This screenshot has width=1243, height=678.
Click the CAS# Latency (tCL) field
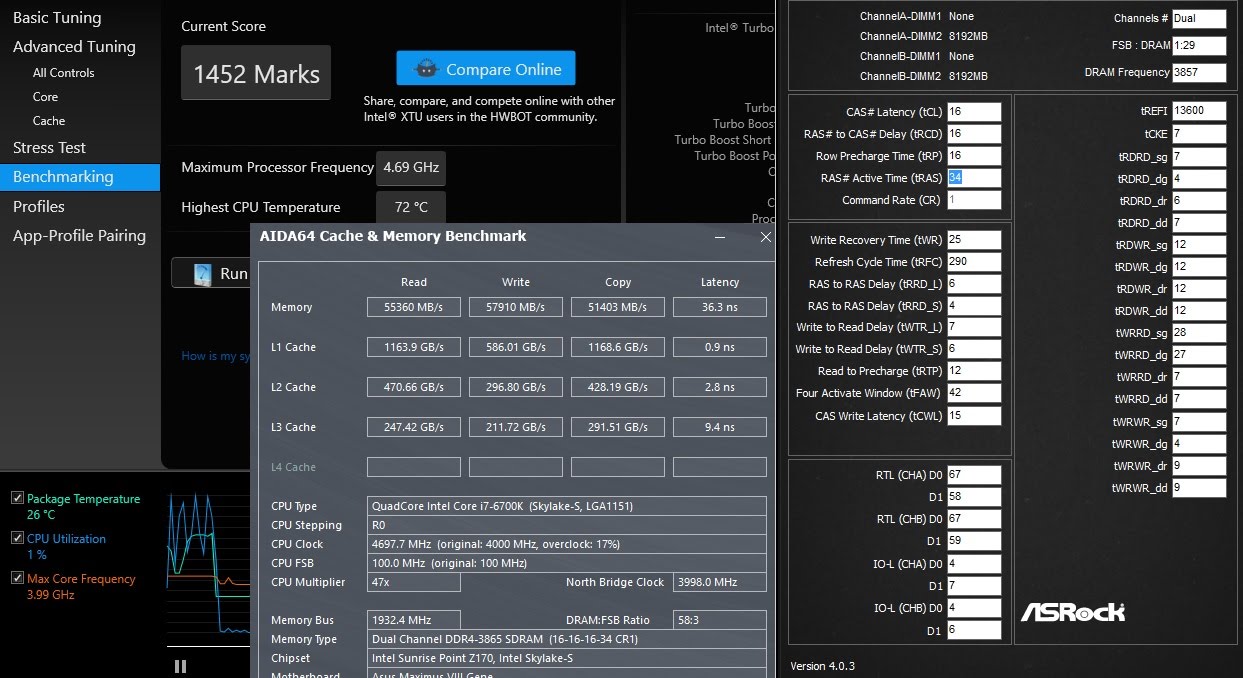(x=973, y=112)
